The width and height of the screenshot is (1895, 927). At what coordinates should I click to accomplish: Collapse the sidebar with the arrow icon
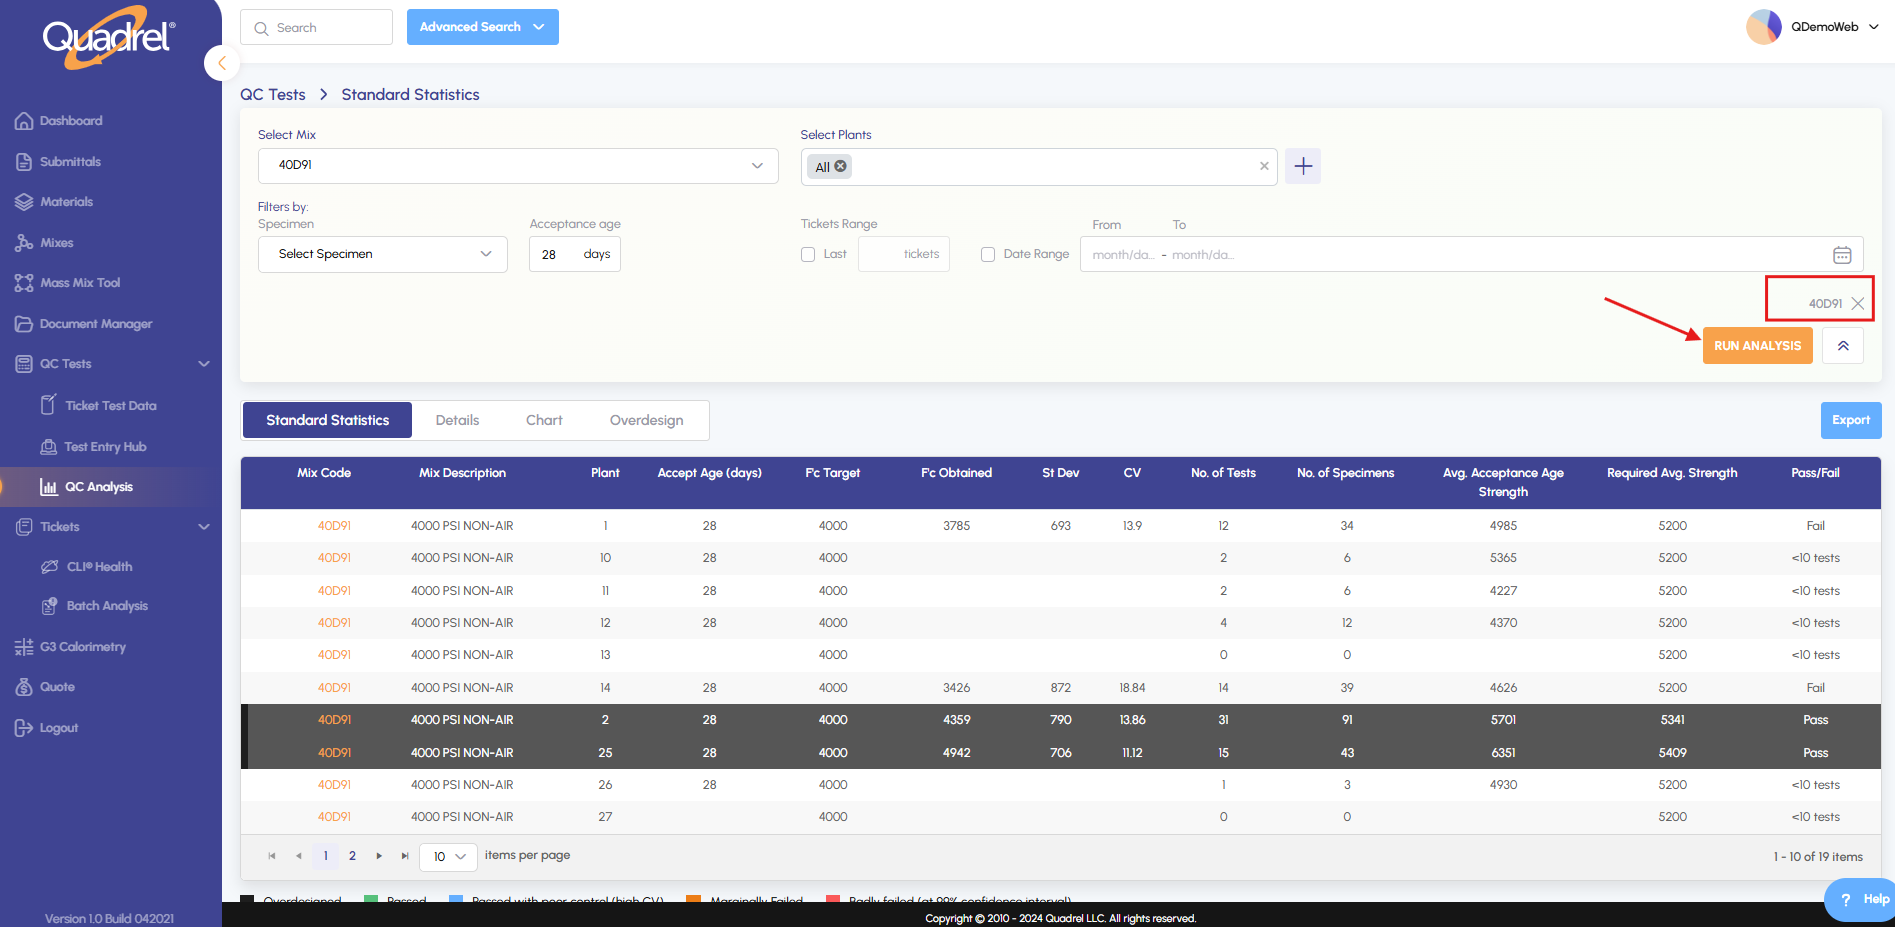[222, 63]
